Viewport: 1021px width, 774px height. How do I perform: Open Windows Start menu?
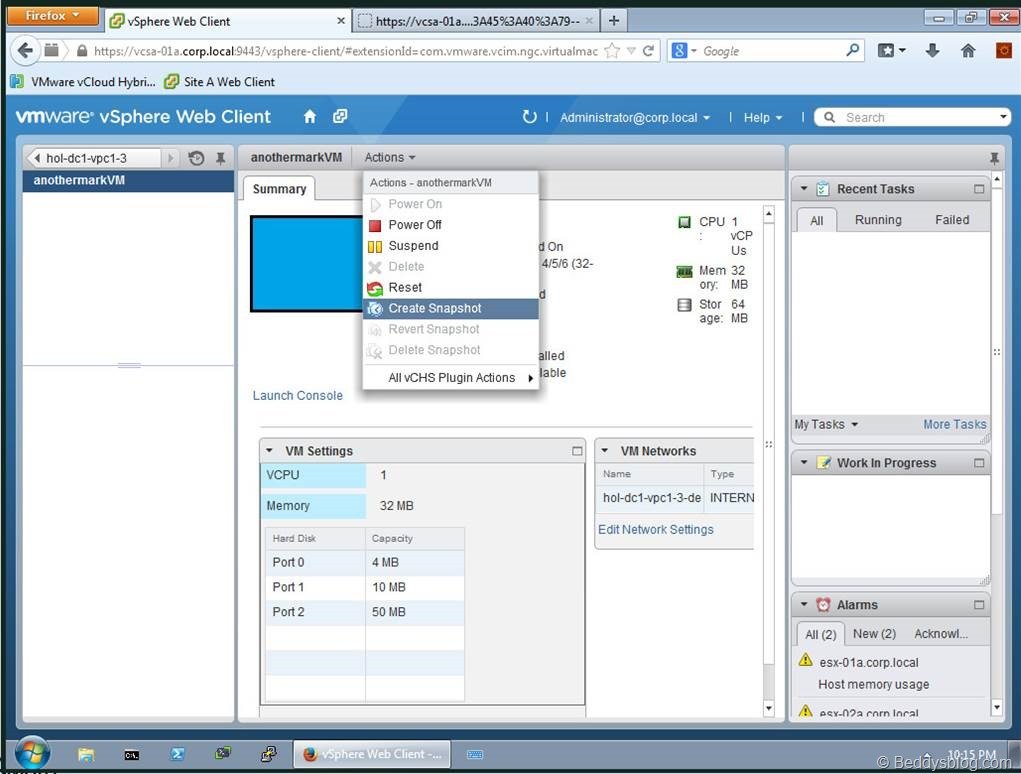[32, 754]
